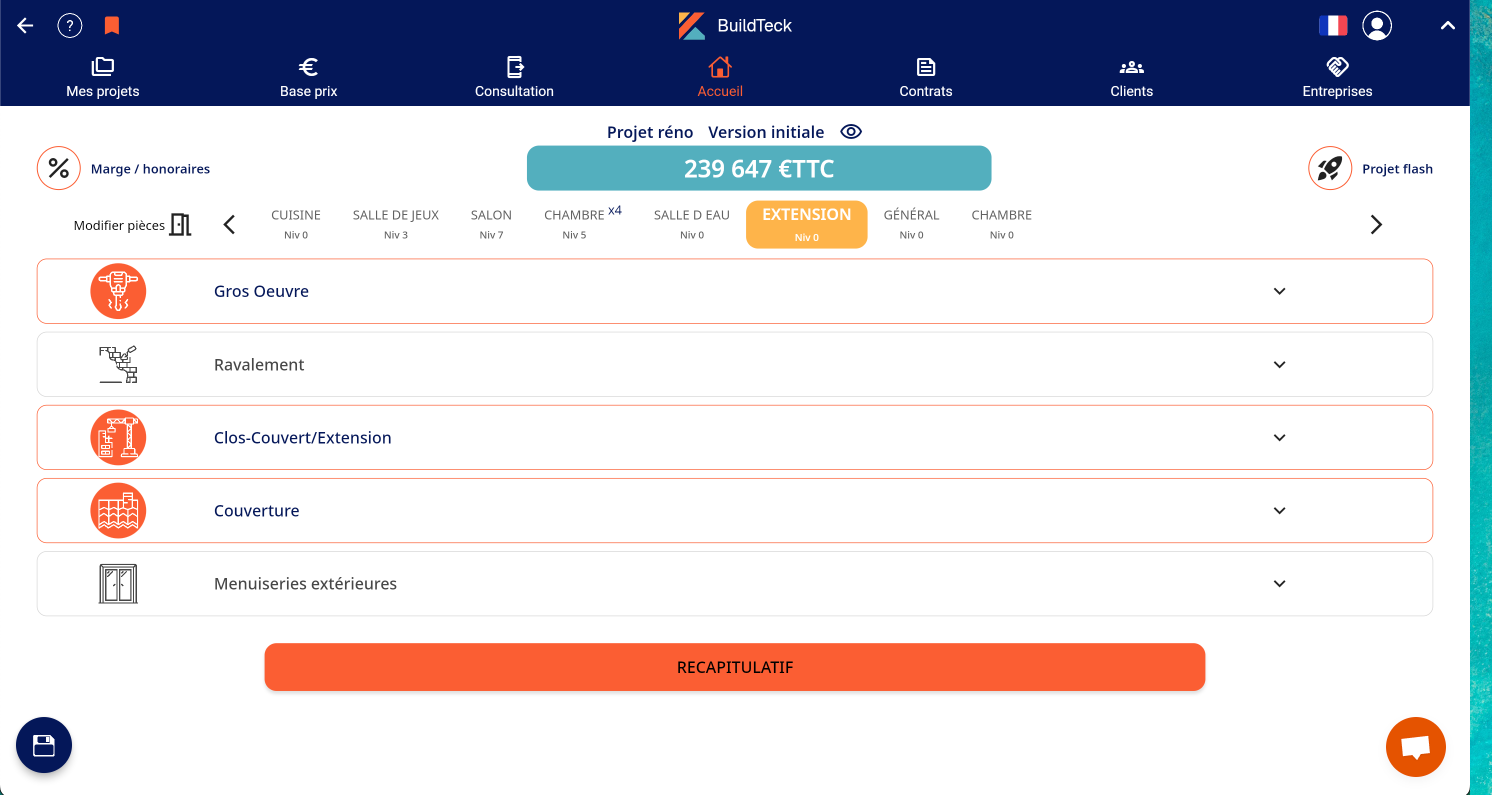The width and height of the screenshot is (1492, 795).
Task: Click the French flag language icon
Action: click(x=1332, y=26)
